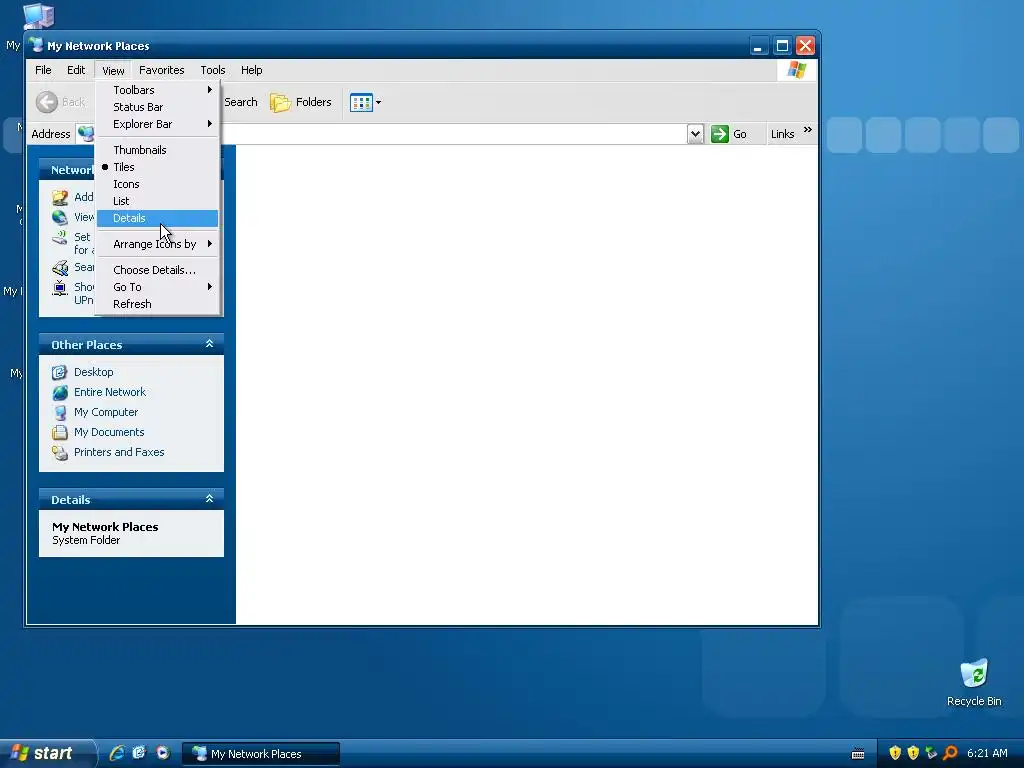Click the Search toolbar button
1024x768 pixels.
pos(240,102)
